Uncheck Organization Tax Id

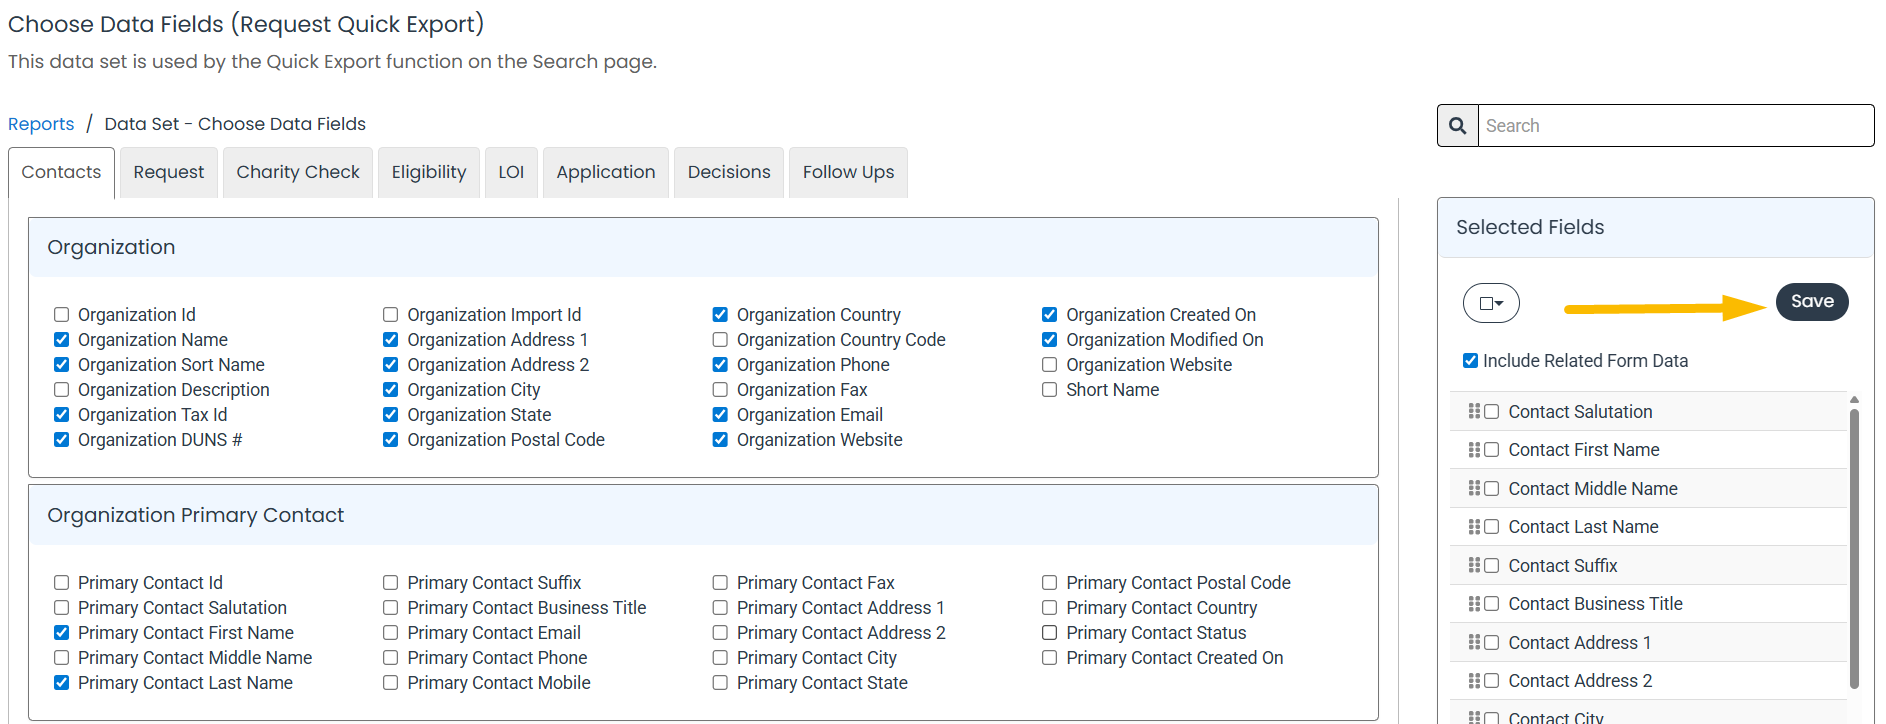[62, 415]
